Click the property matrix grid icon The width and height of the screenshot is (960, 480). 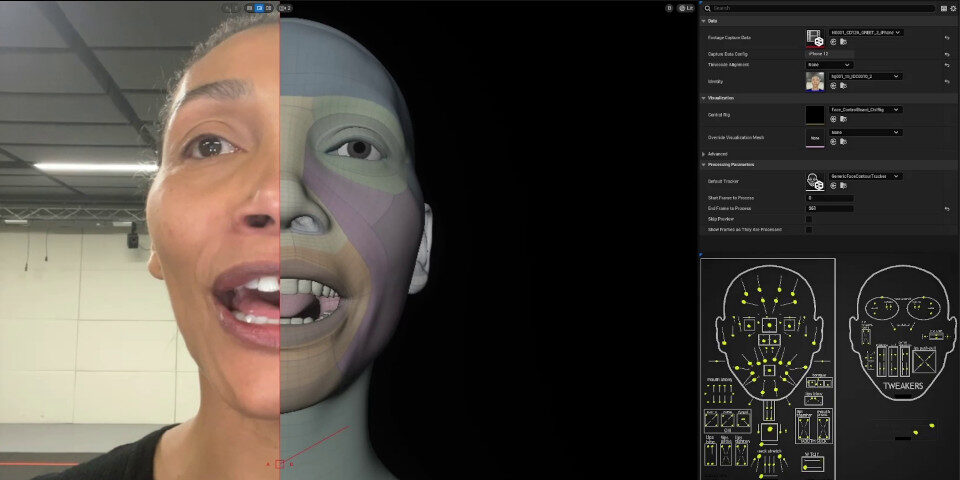(943, 8)
